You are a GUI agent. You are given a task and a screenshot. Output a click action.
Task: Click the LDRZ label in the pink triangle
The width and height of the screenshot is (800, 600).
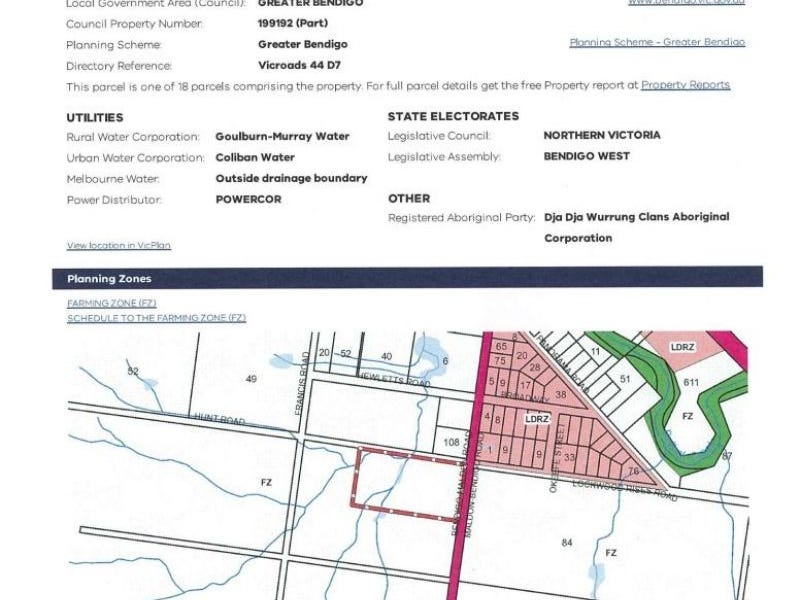pos(537,419)
